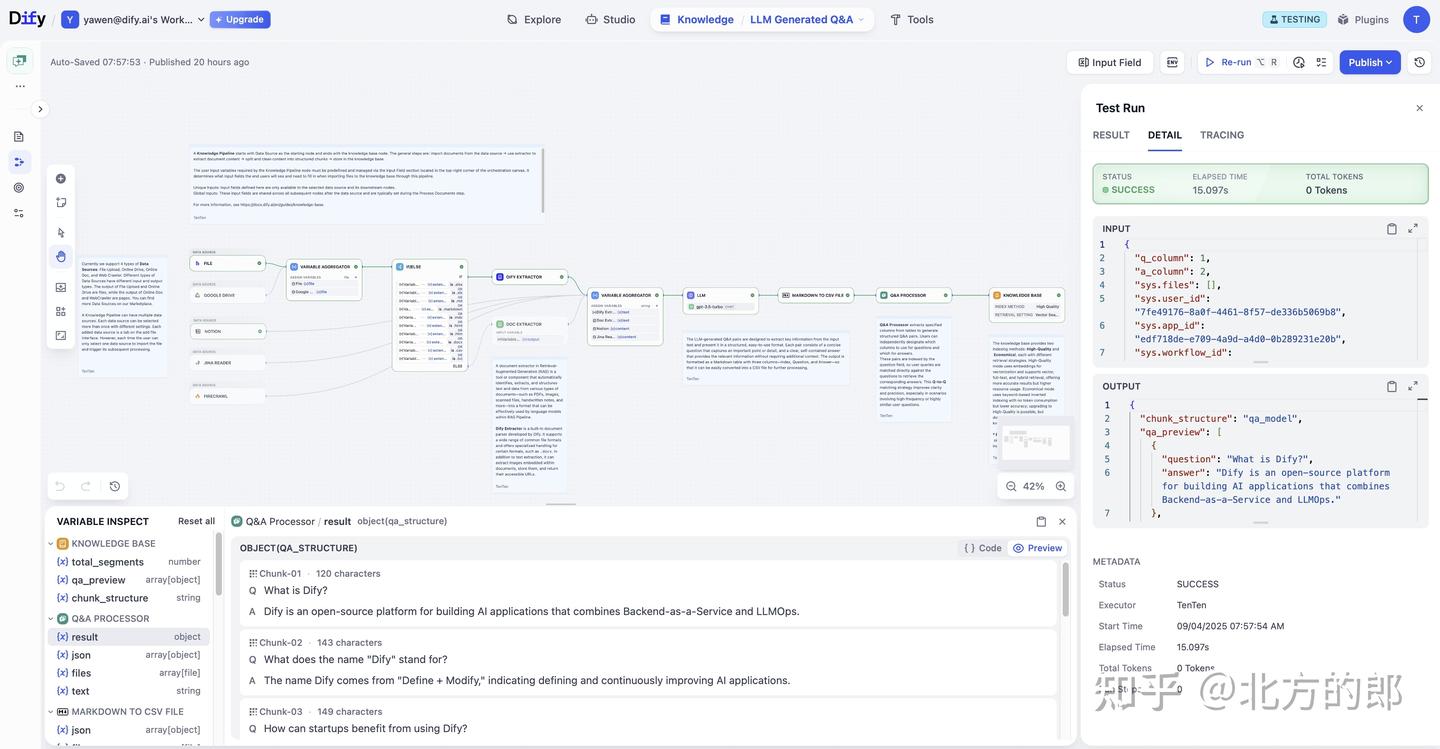Click the Maximize canvas icon on canvas toolbar
1440x749 pixels.
(x=61, y=336)
